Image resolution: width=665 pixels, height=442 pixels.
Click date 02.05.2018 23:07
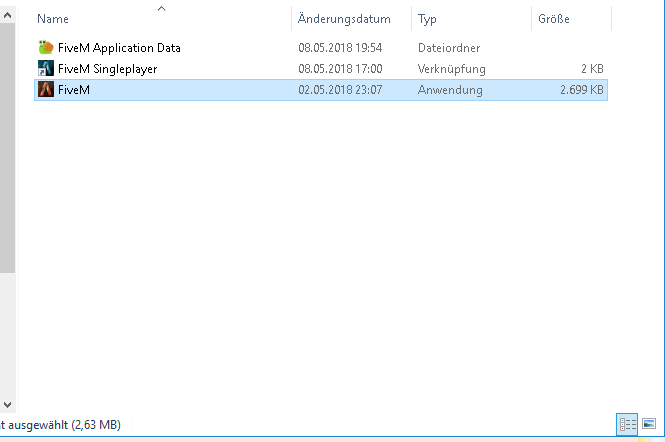click(340, 90)
